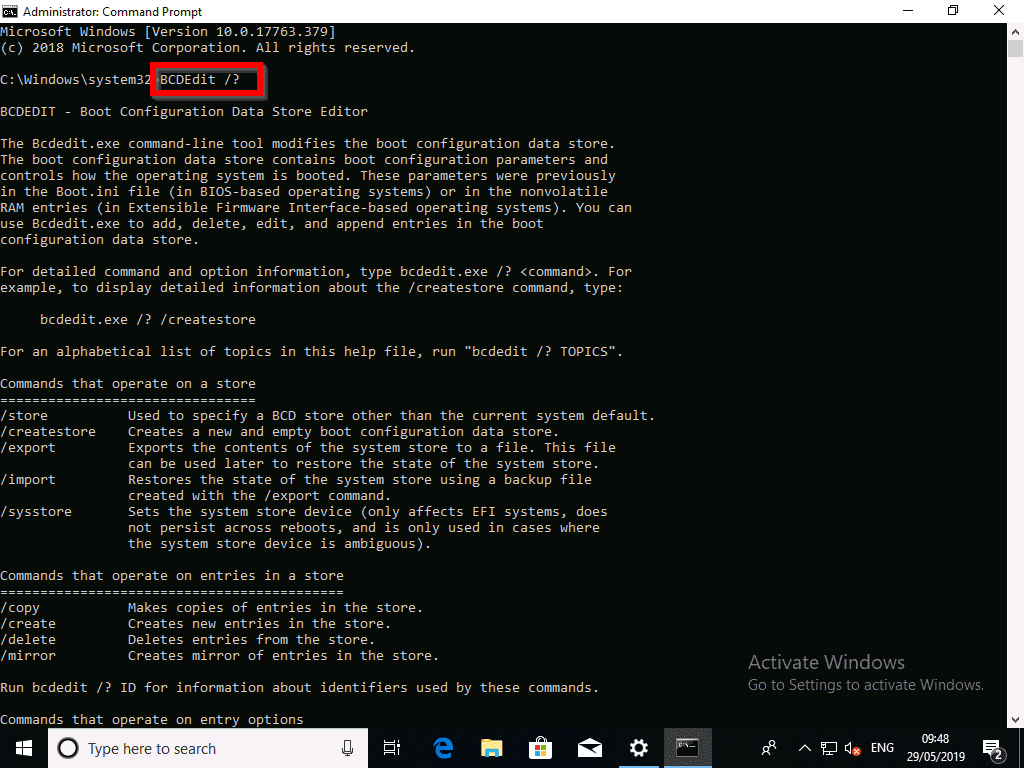Open Microsoft Store from the taskbar

click(541, 748)
